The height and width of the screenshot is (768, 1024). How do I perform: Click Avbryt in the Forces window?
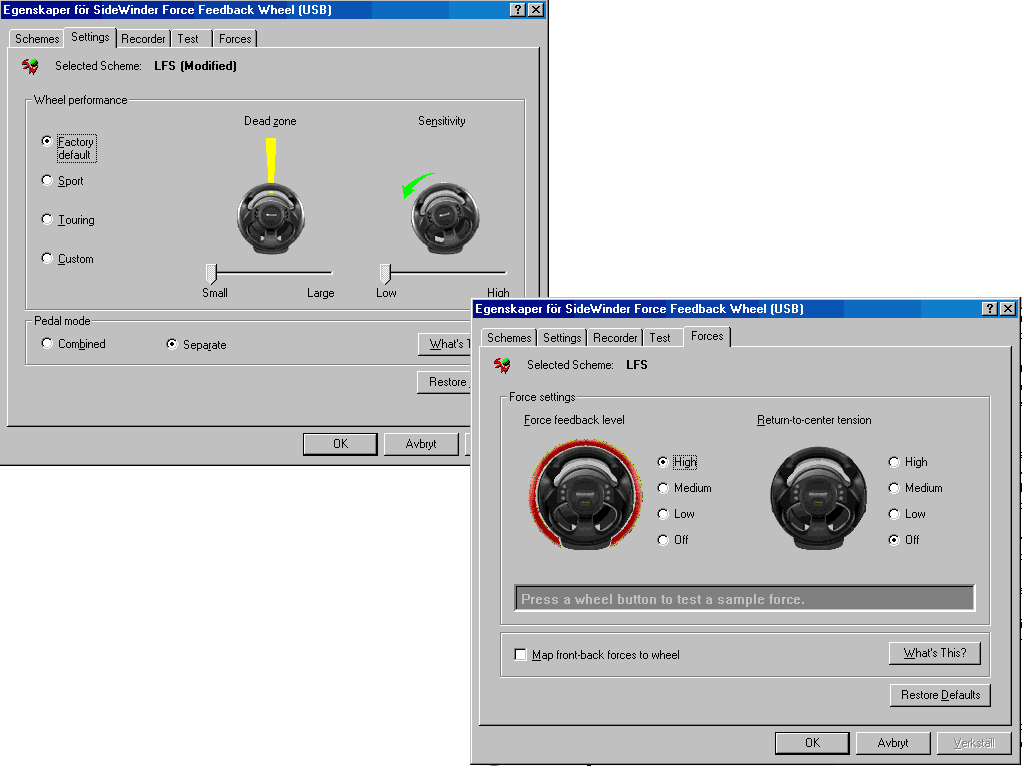click(893, 743)
